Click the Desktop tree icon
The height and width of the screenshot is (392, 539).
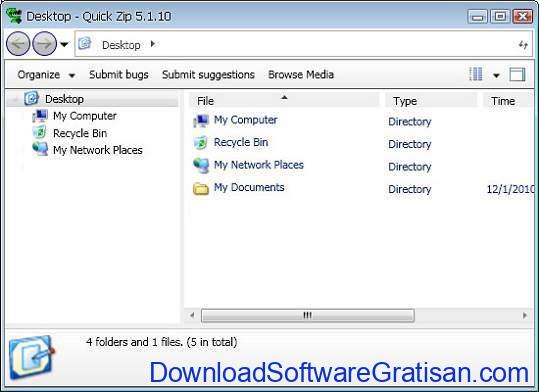(31, 98)
